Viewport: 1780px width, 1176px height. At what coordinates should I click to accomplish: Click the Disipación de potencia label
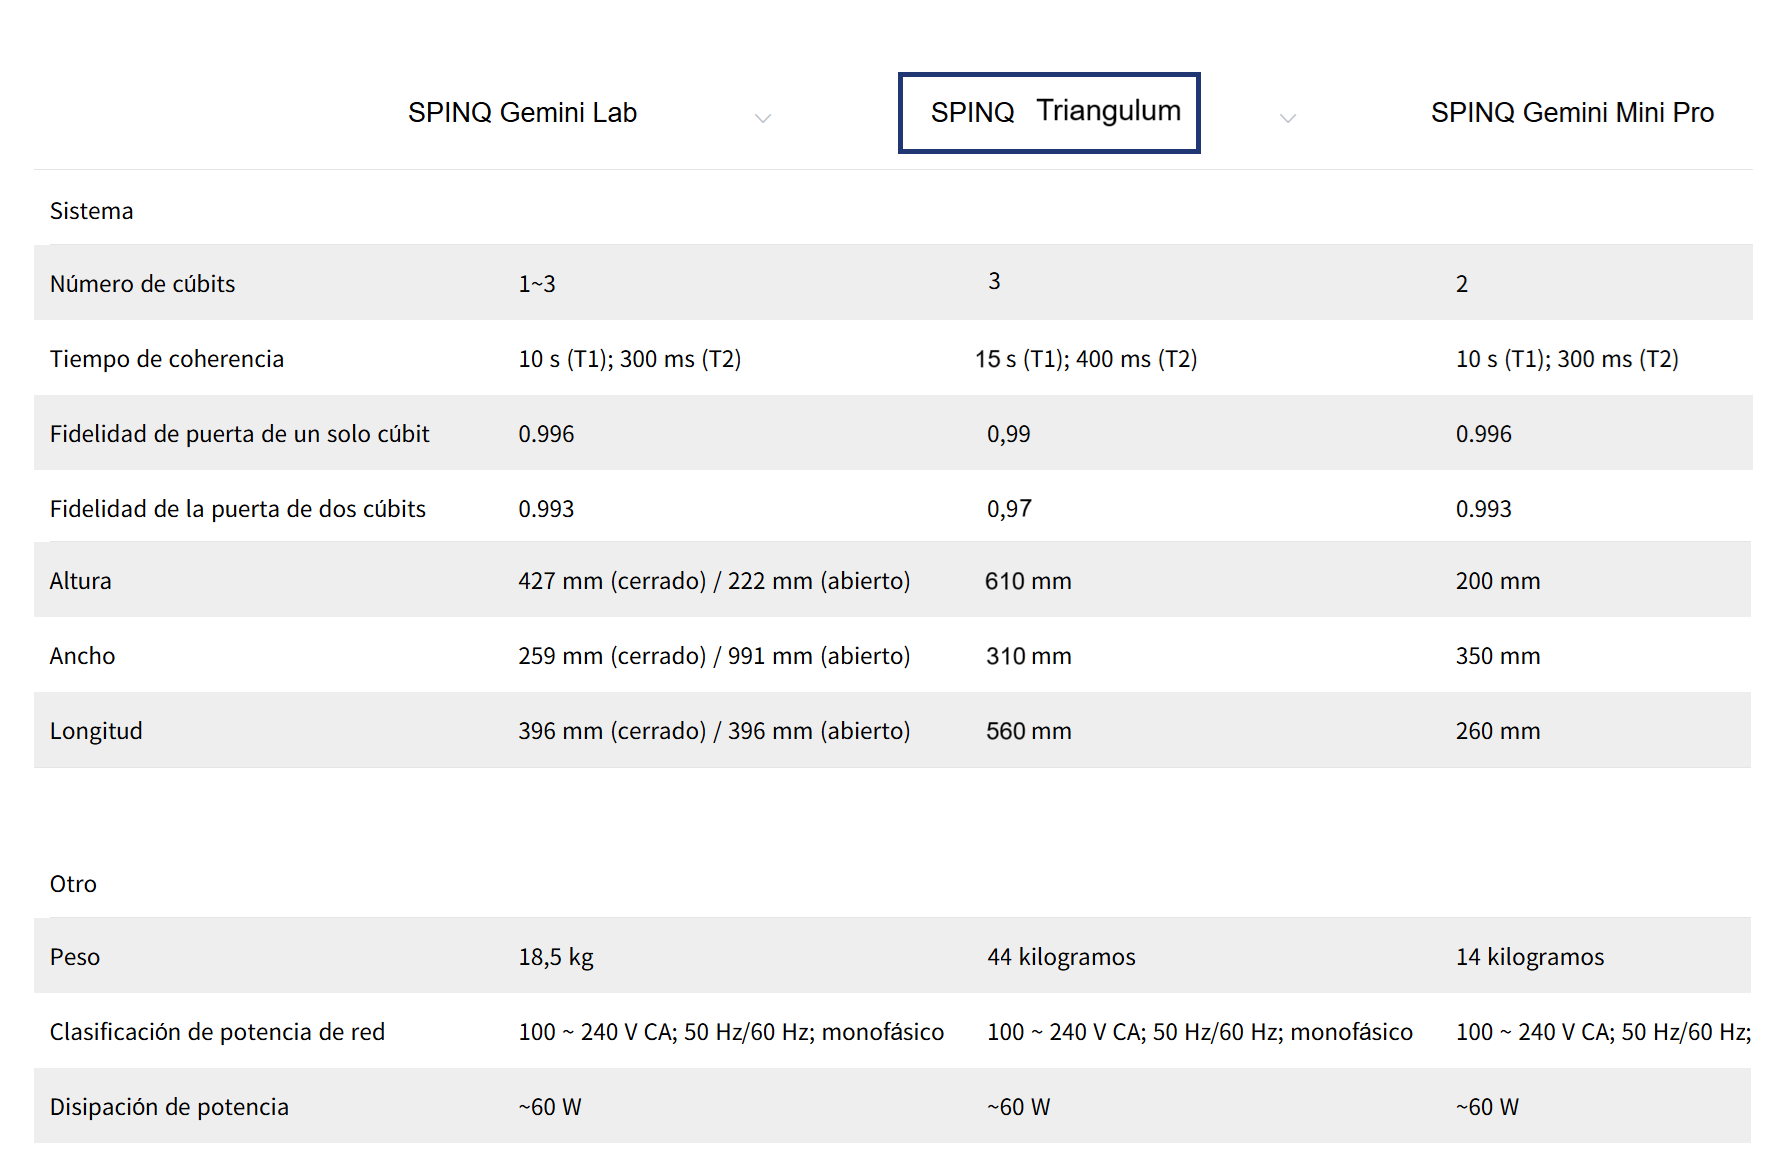169,1107
